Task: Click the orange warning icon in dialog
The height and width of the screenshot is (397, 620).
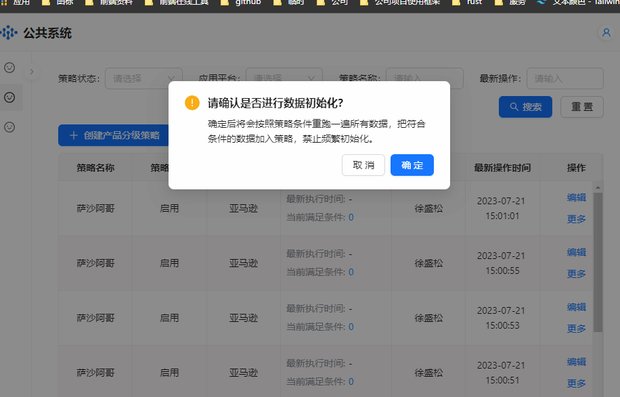Action: 192,103
